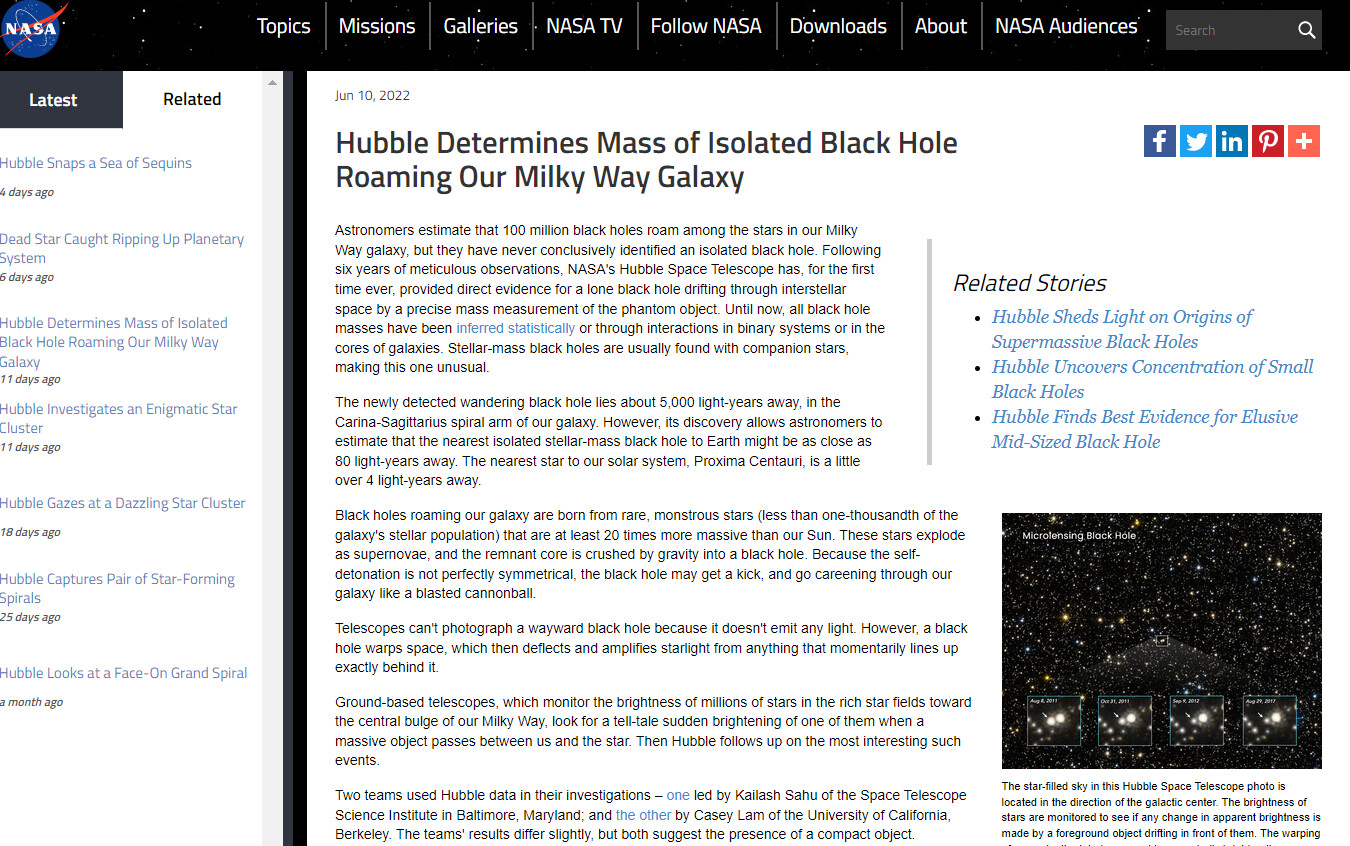This screenshot has width=1350, height=846.
Task: Click the search magnifier icon
Action: point(1306,31)
